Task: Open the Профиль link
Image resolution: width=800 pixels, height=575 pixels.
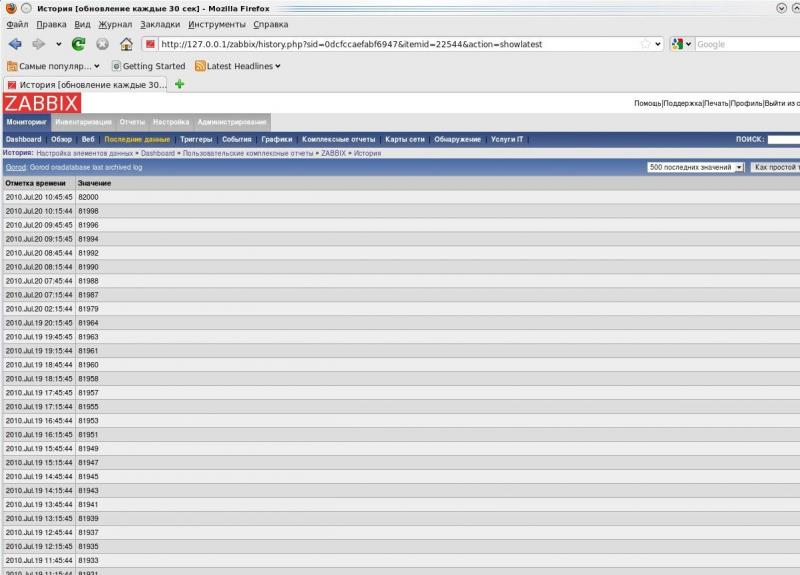Action: [x=746, y=104]
